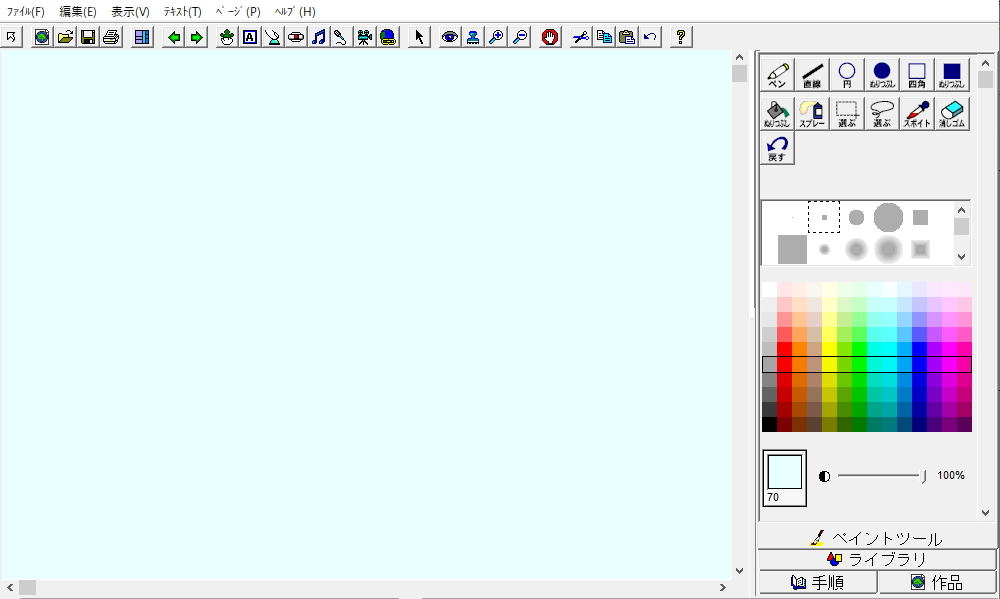Image resolution: width=1000 pixels, height=599 pixels.
Task: Open a file with the folder icon
Action: coord(65,37)
